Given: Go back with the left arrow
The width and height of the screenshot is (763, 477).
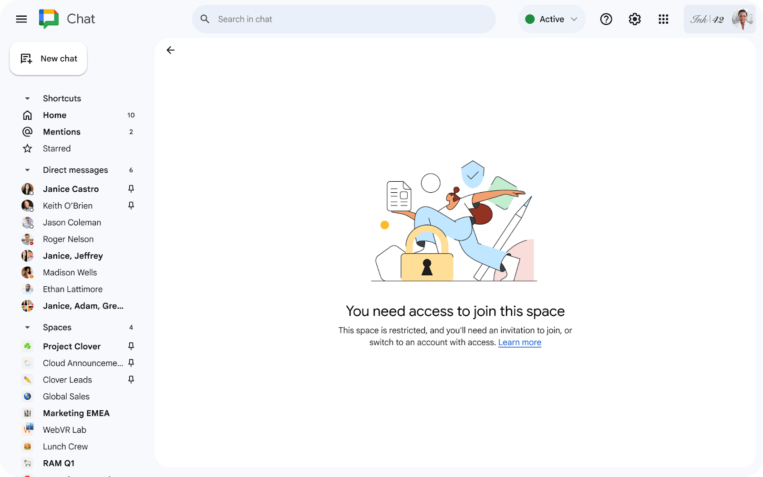Looking at the screenshot, I should tap(170, 50).
